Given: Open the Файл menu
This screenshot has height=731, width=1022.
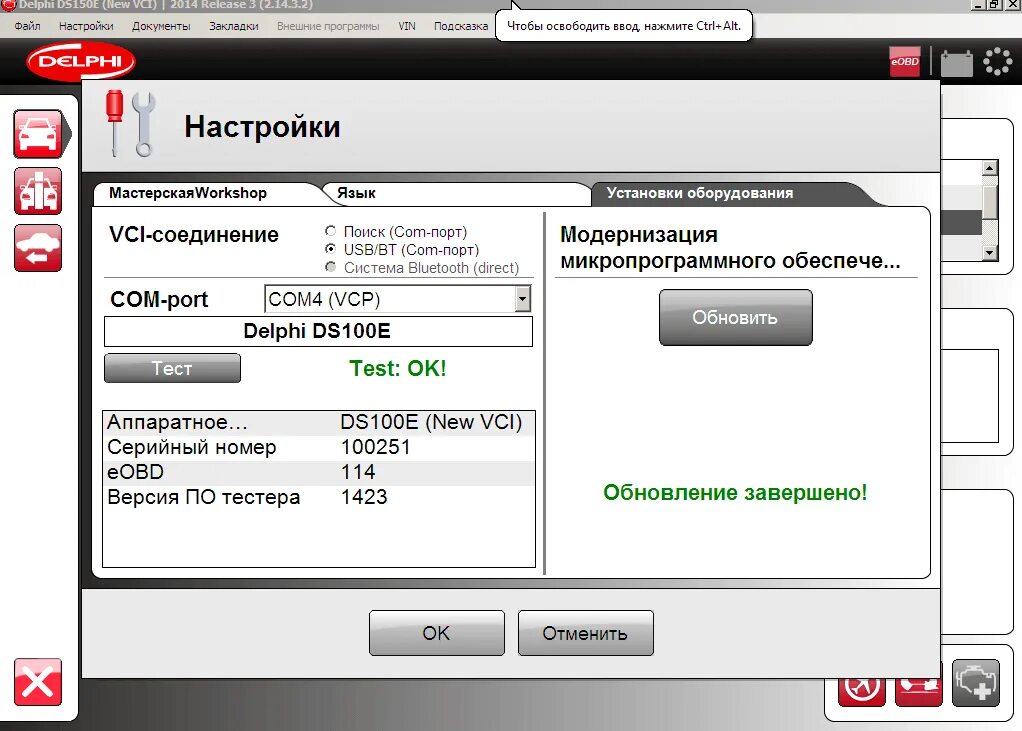Looking at the screenshot, I should tap(27, 26).
